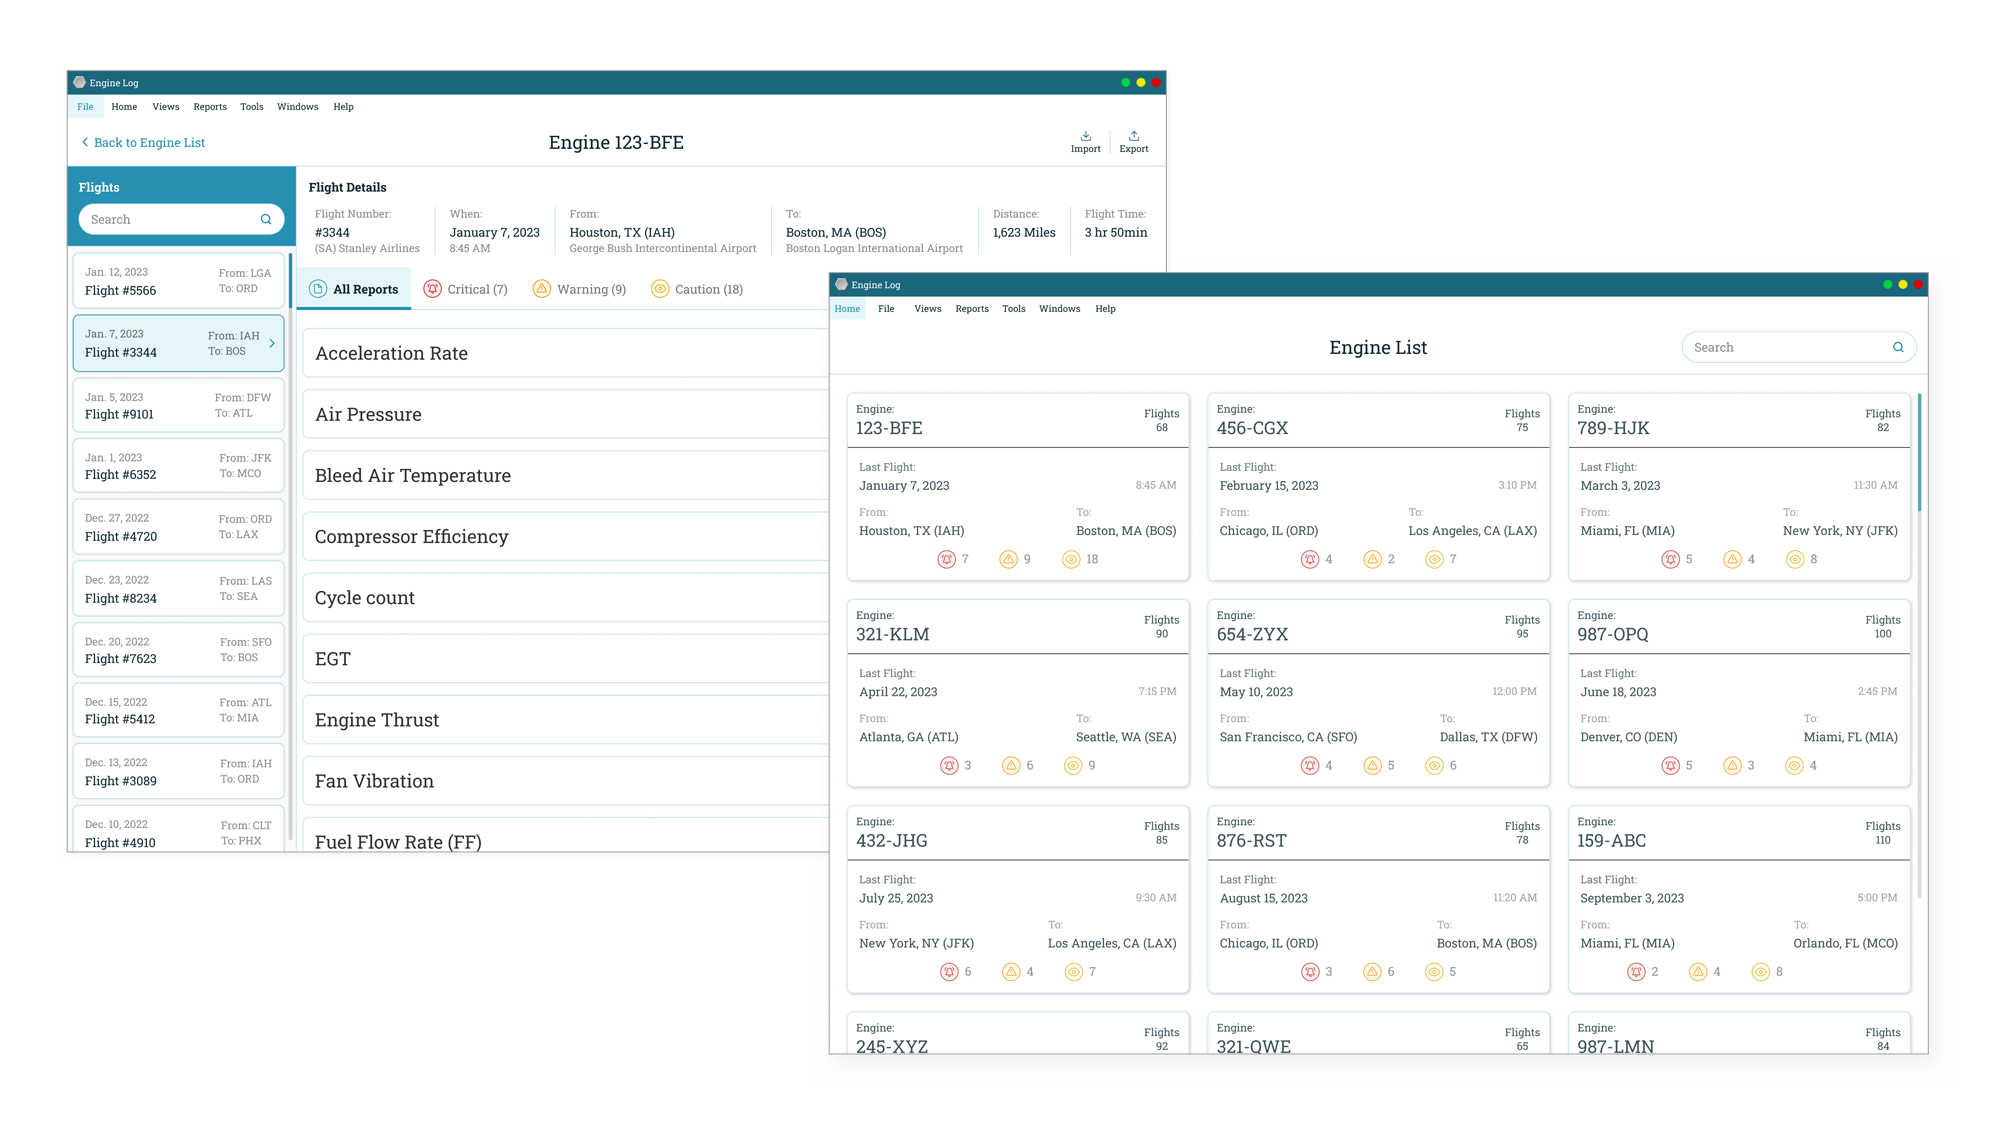Click the Import icon
The image size is (2000, 1125).
coord(1085,136)
